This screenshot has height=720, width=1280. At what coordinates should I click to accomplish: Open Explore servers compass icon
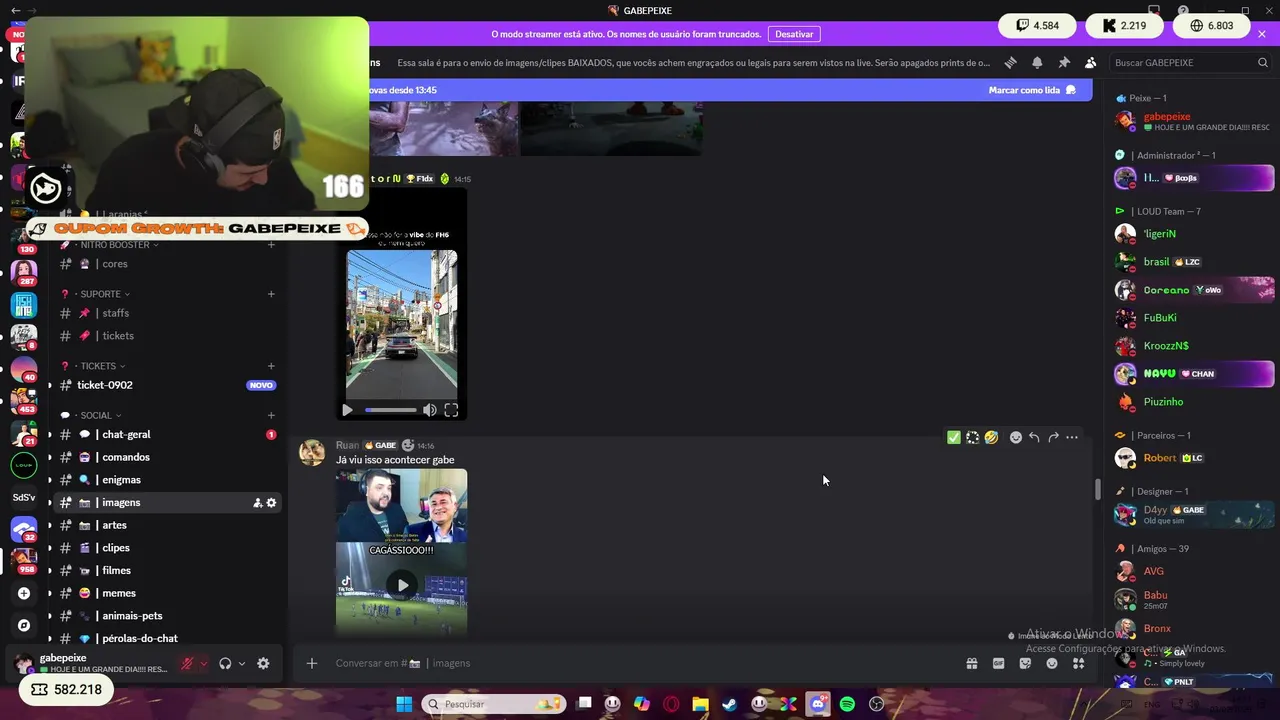24,625
